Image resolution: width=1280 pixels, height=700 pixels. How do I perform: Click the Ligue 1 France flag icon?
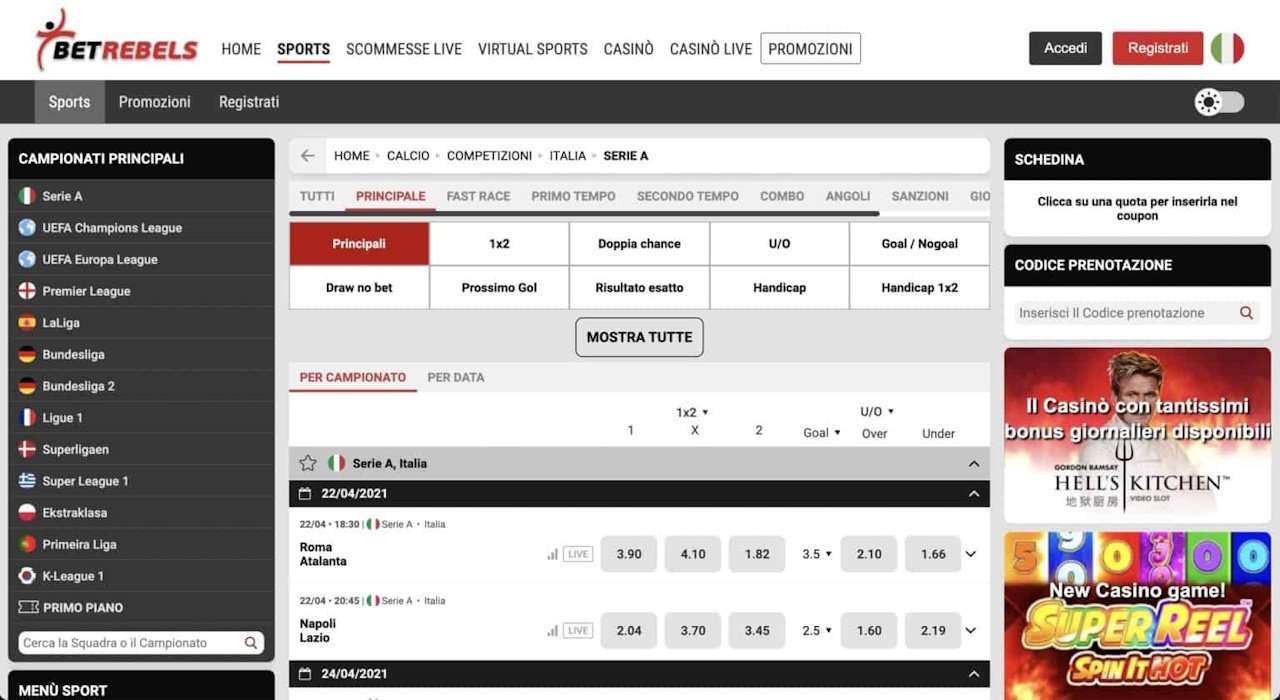(x=27, y=418)
